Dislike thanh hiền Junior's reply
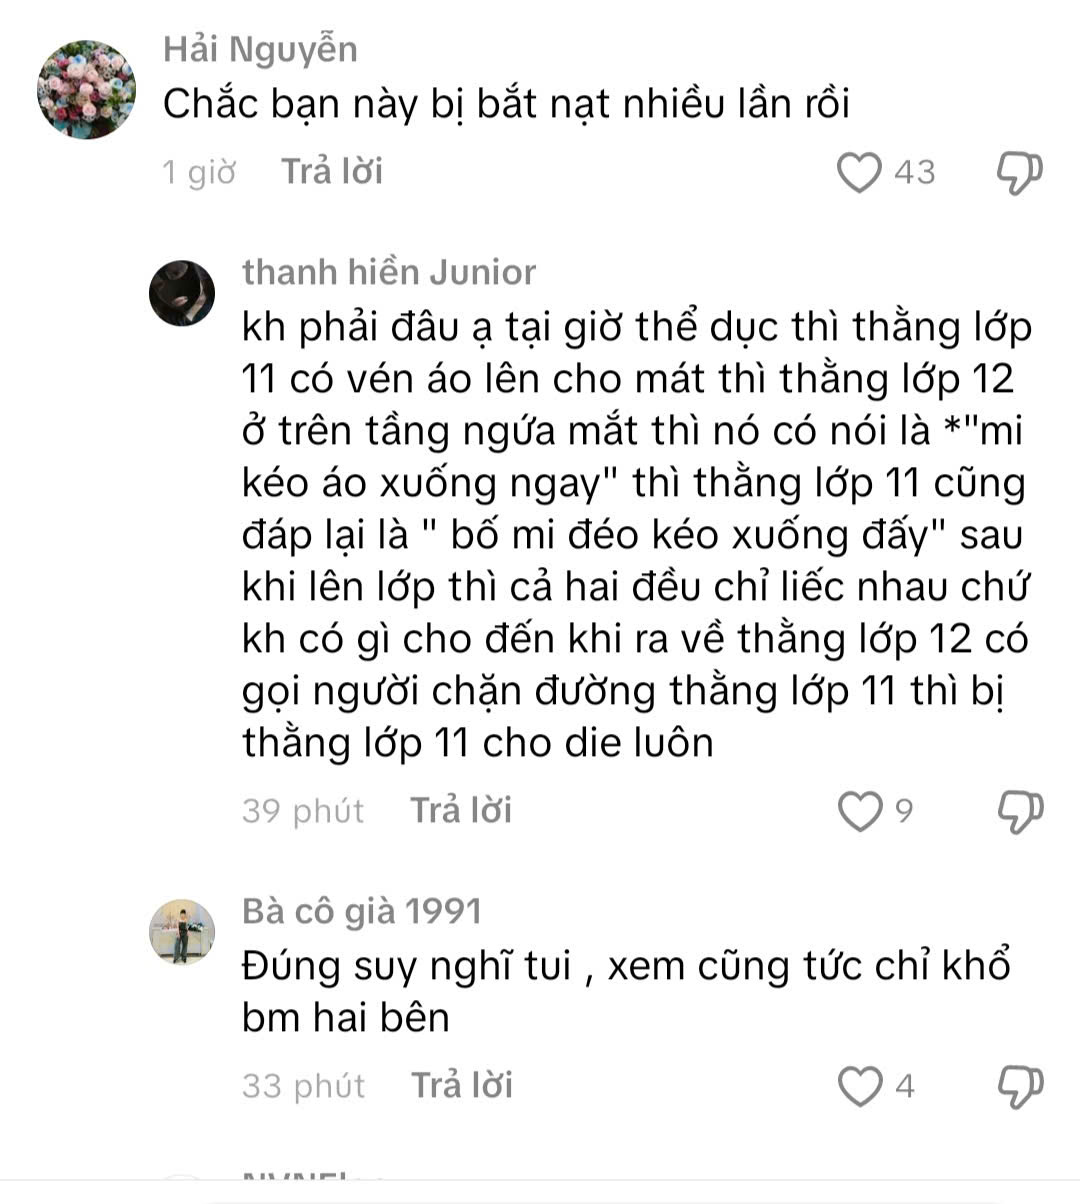 [x=1020, y=811]
